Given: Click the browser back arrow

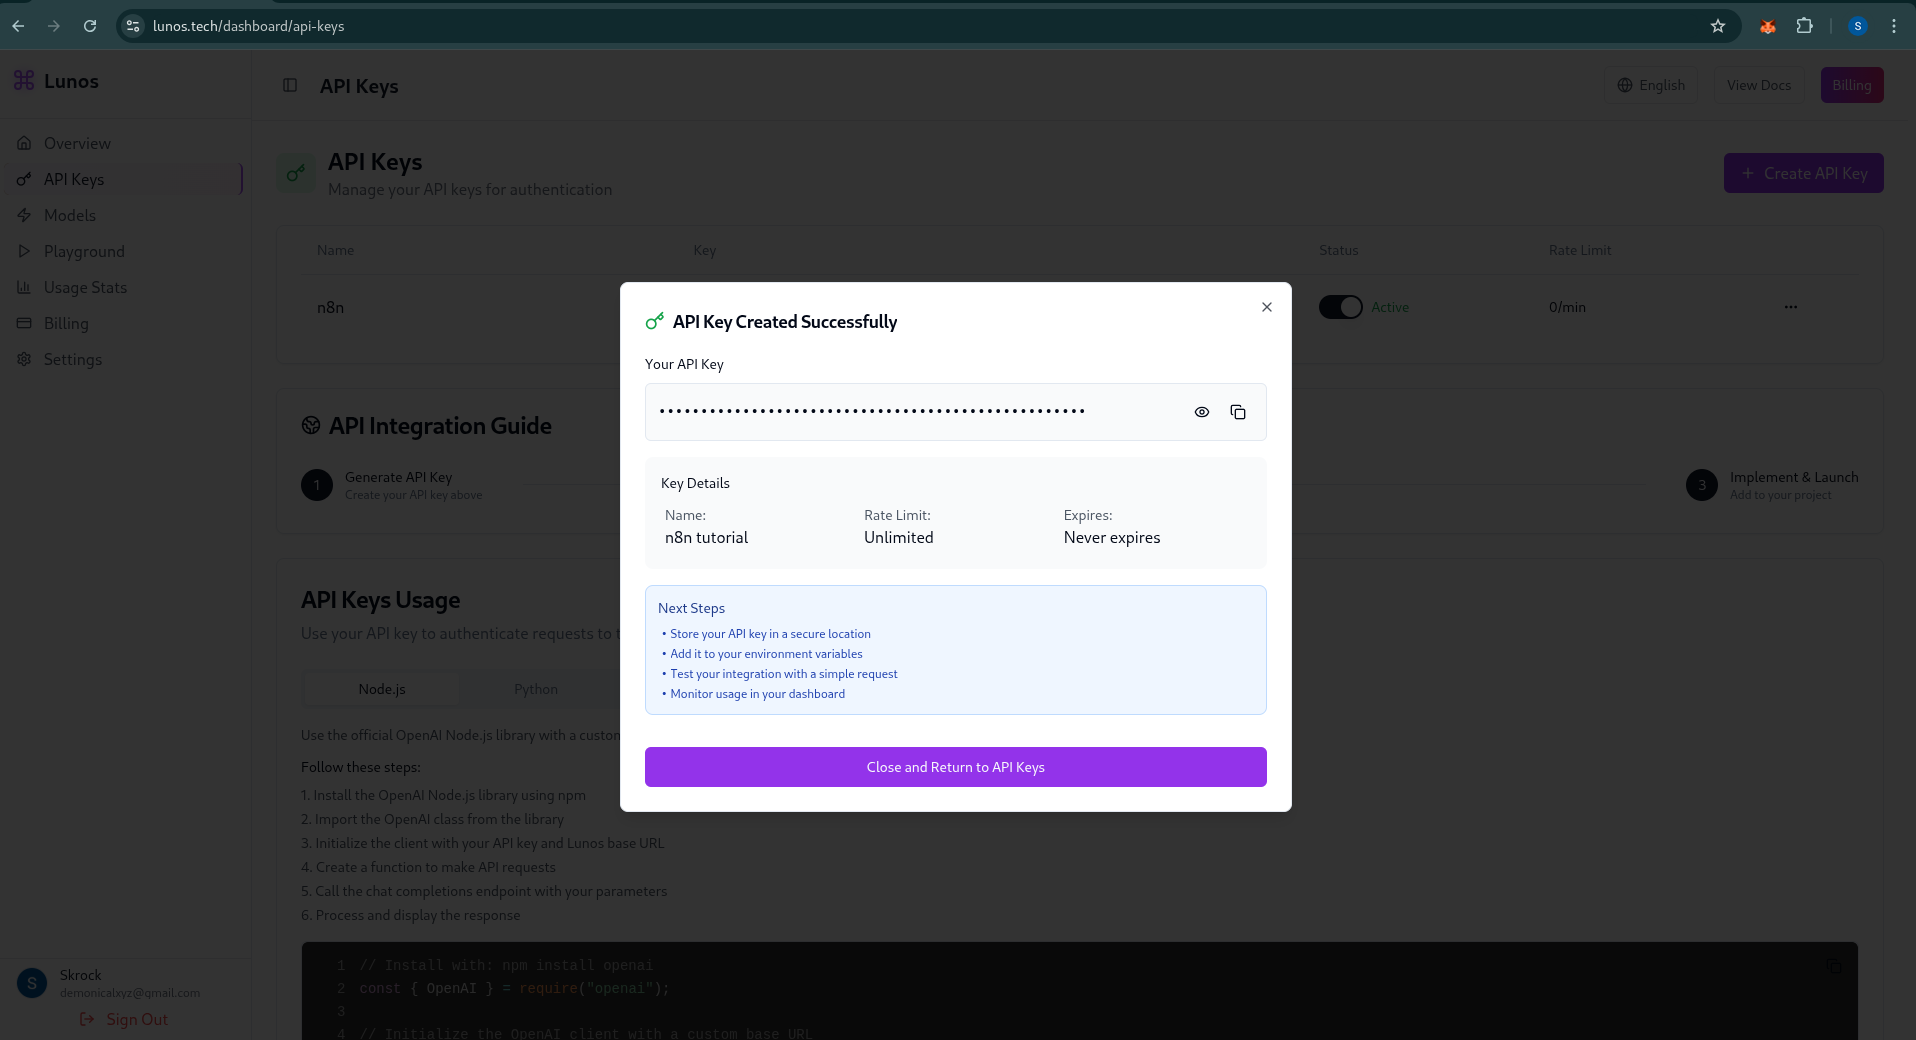Looking at the screenshot, I should pos(18,26).
